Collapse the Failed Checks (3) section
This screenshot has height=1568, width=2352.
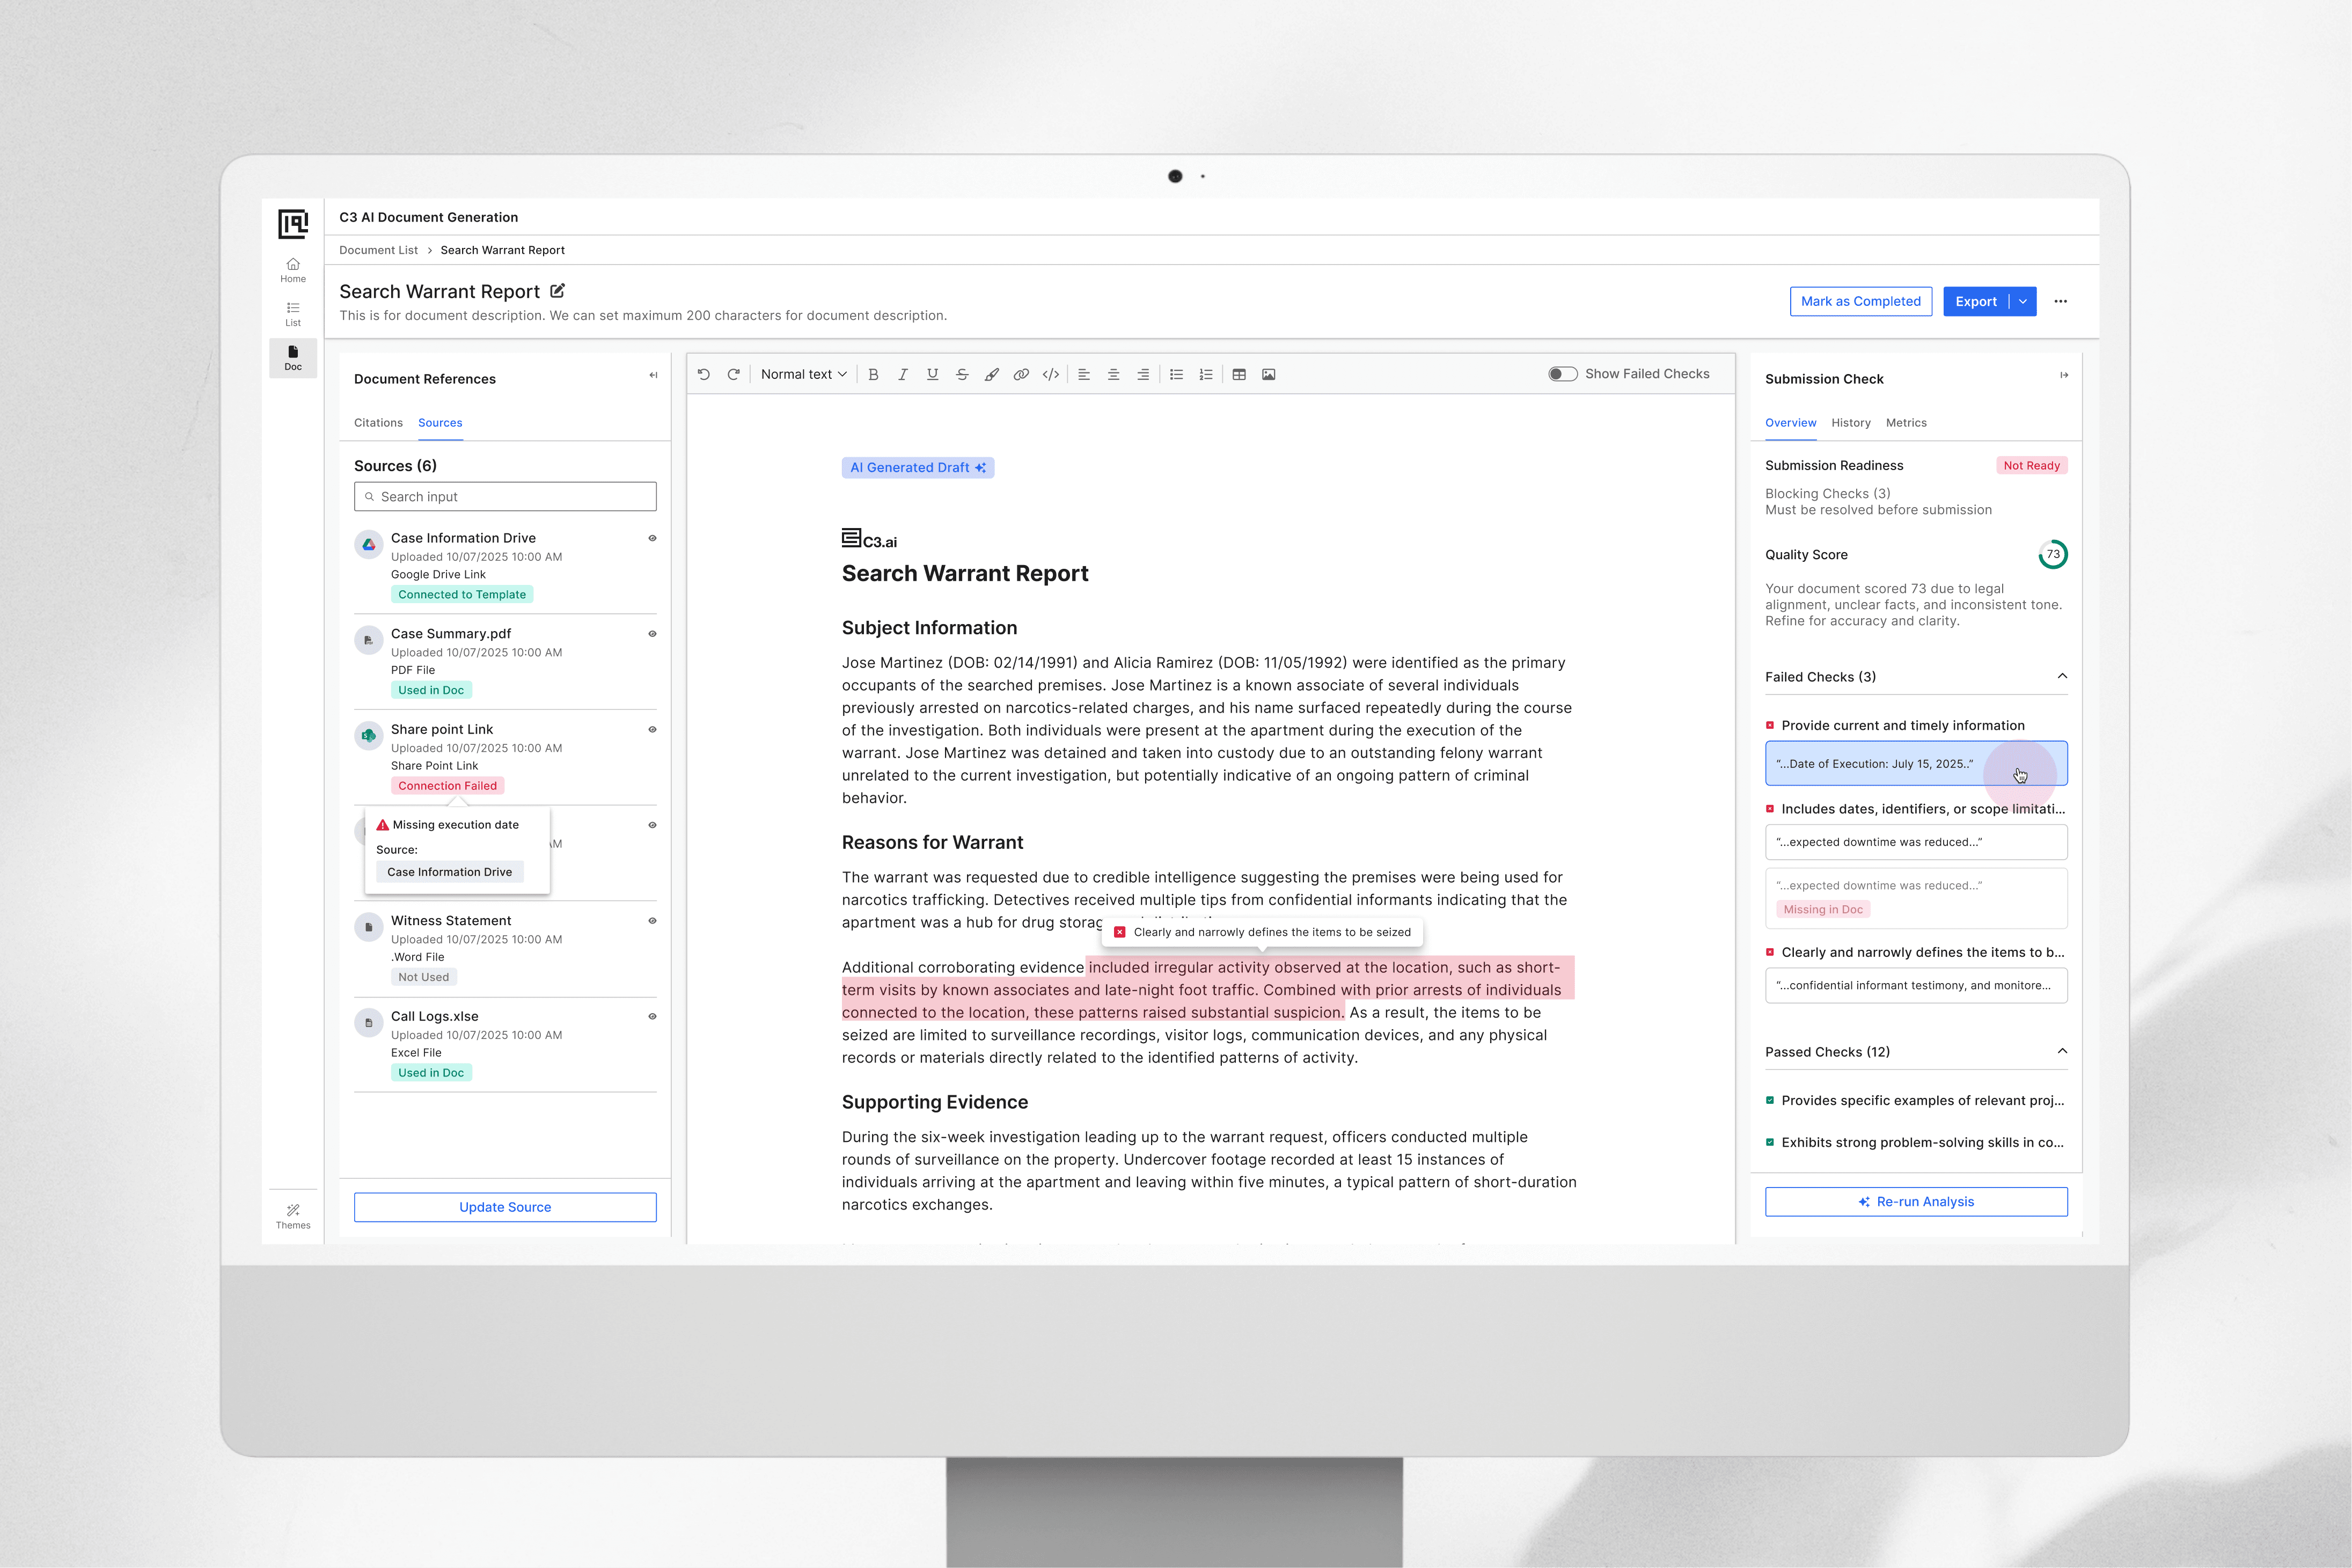tap(2062, 677)
